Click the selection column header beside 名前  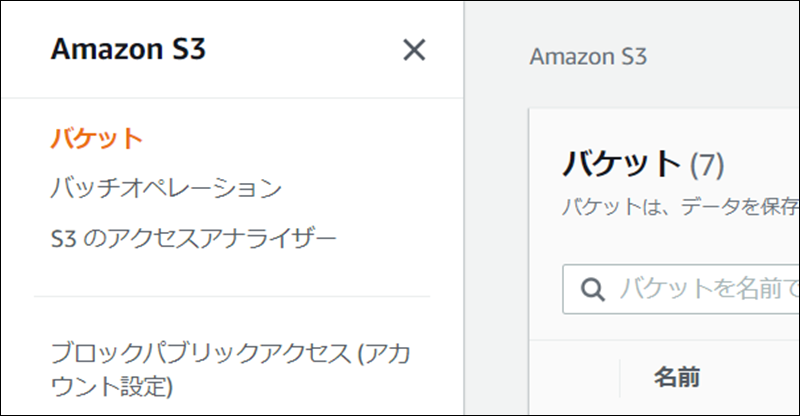click(x=574, y=378)
